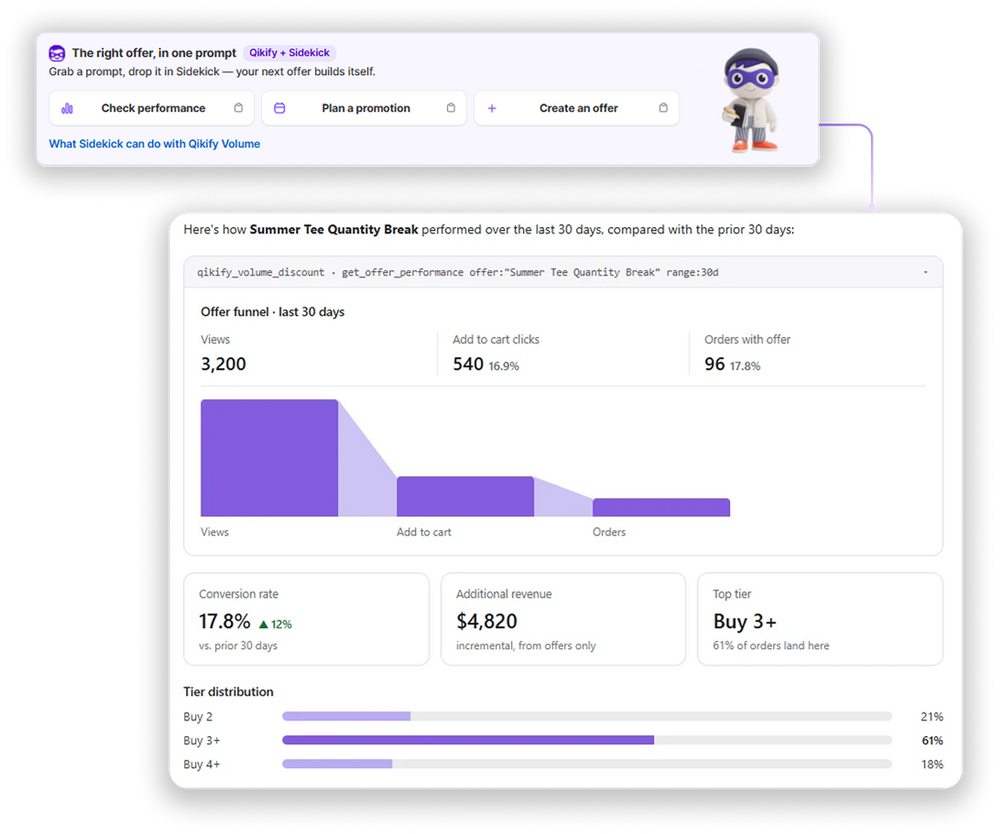Image resolution: width=1000 pixels, height=834 pixels.
Task: Click the Add to cart funnel bar
Action: (465, 496)
